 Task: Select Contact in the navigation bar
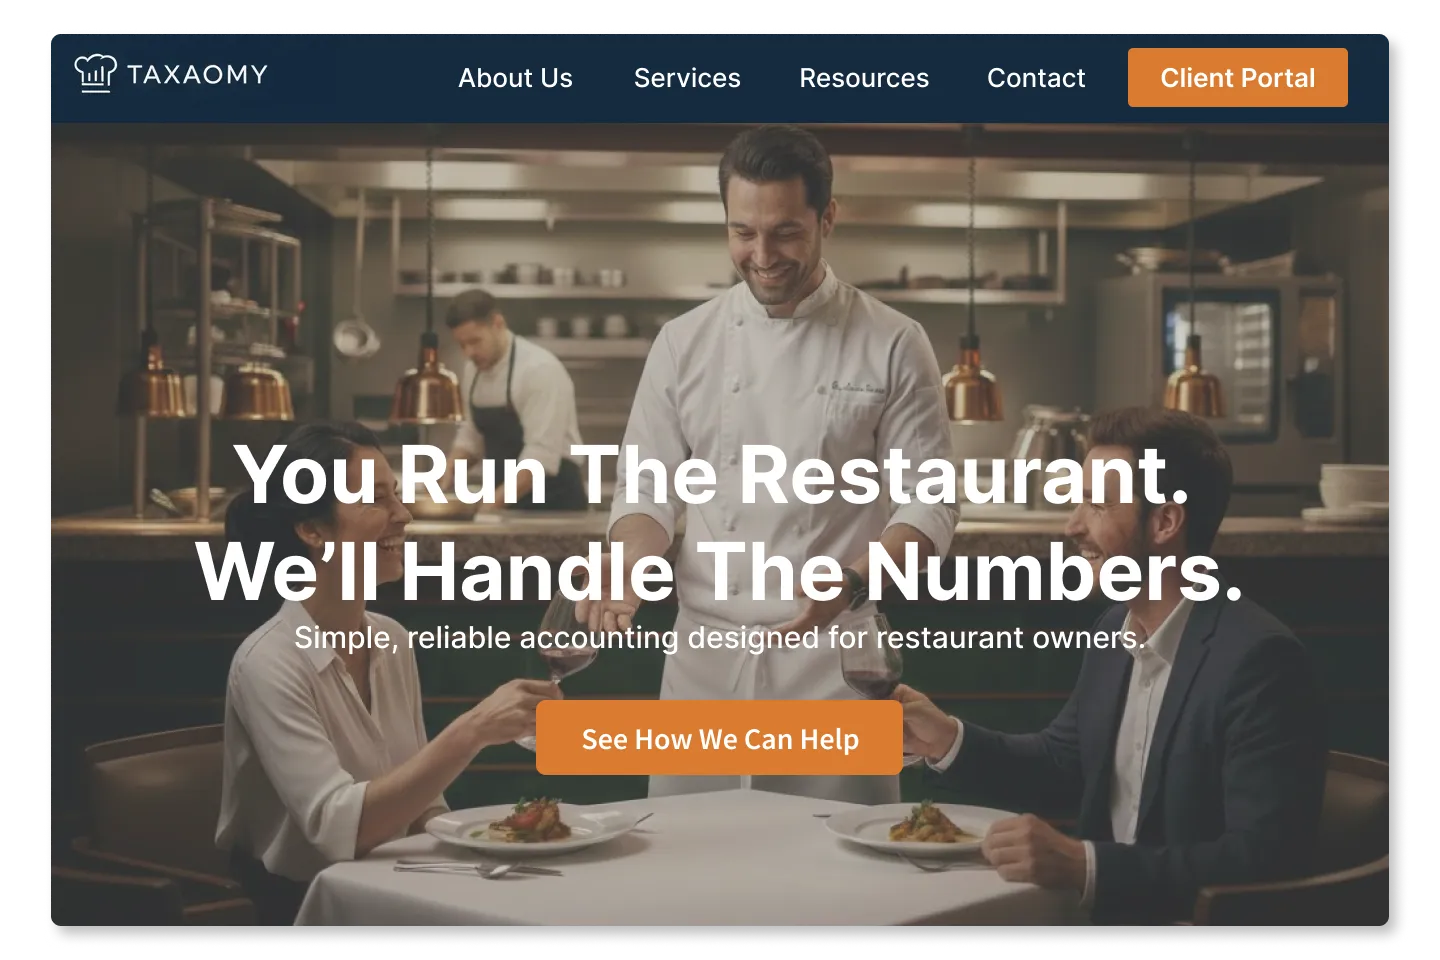(1036, 78)
